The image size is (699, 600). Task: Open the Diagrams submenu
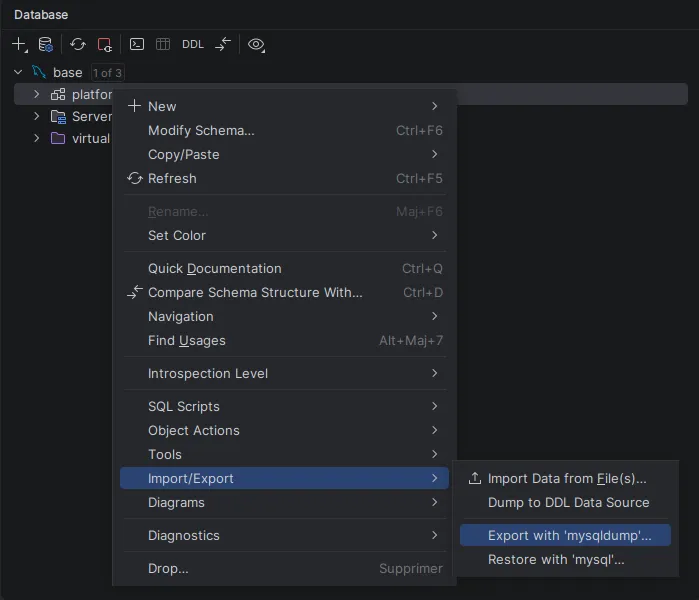[284, 502]
